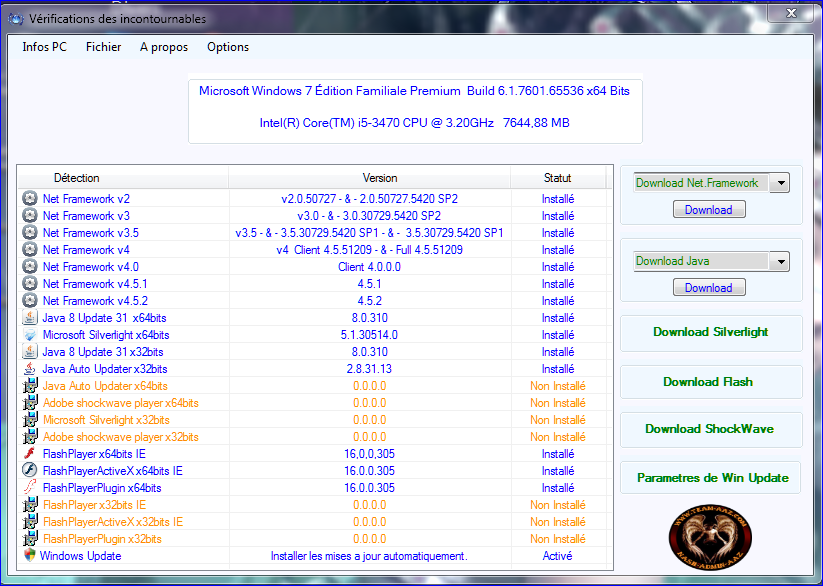Sort by the Statut column header

pos(557,178)
